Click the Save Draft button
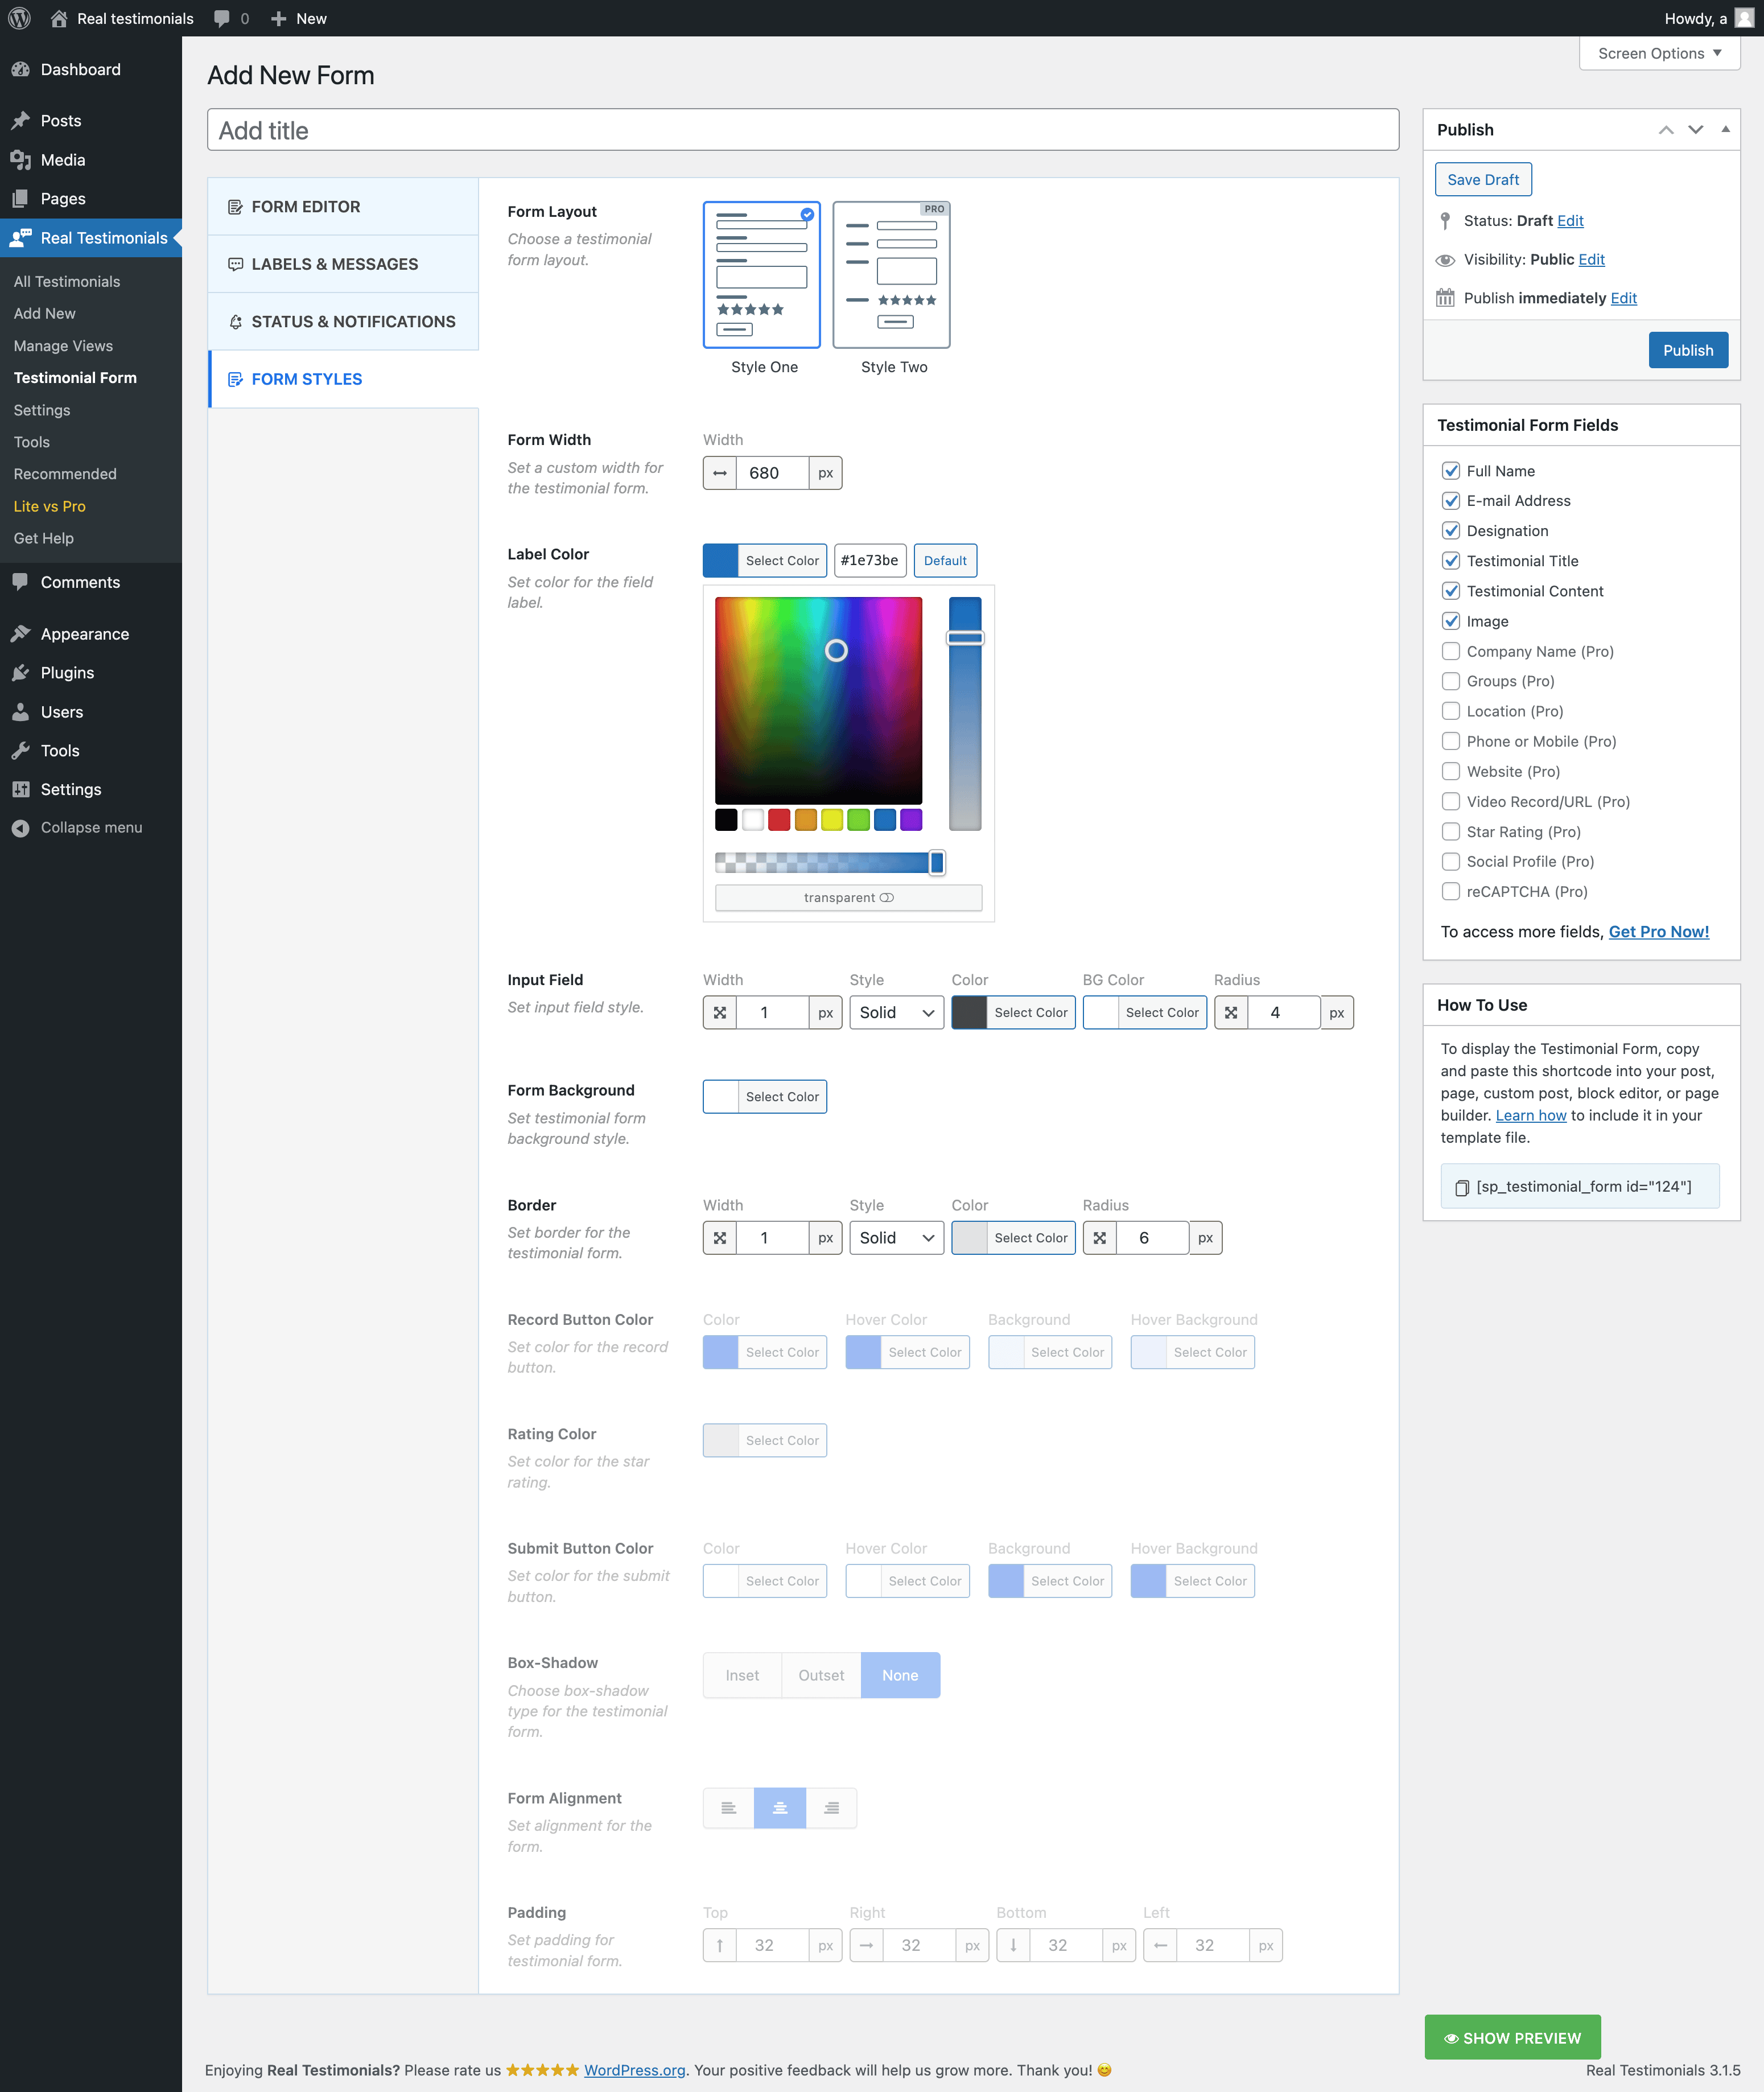This screenshot has height=2092, width=1764. (1482, 180)
